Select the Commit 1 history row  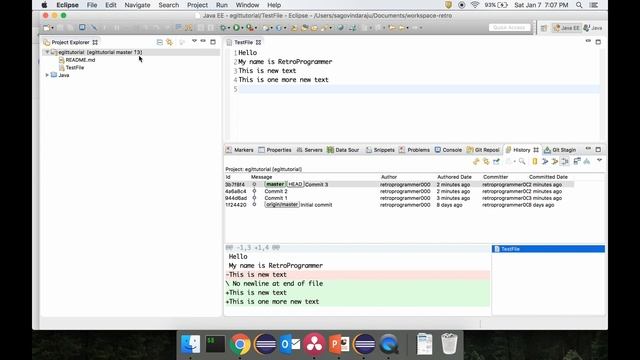coord(399,198)
